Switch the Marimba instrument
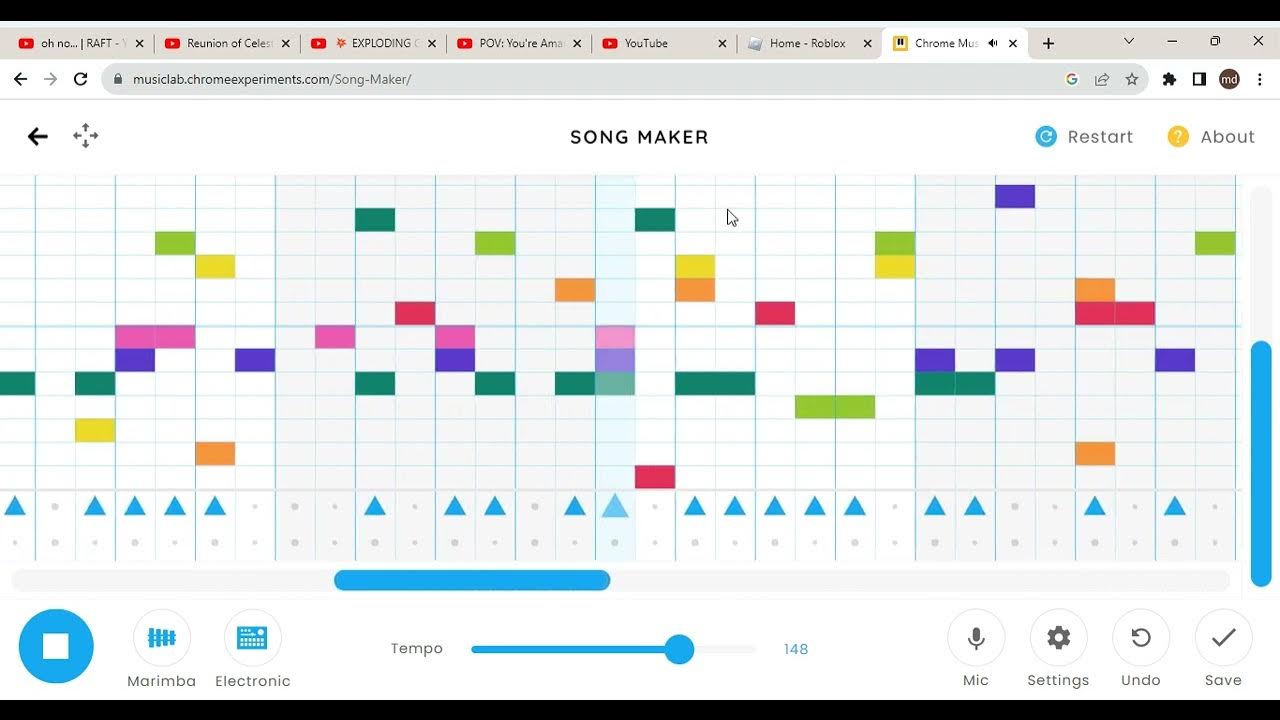This screenshot has height=720, width=1280. [x=161, y=638]
